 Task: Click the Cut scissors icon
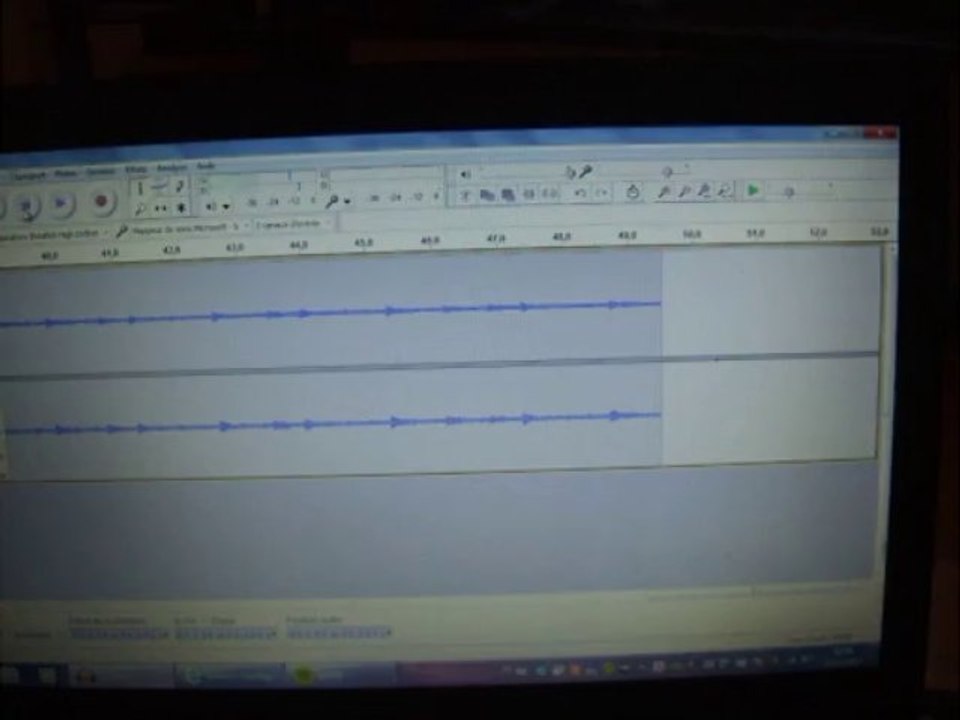[466, 195]
